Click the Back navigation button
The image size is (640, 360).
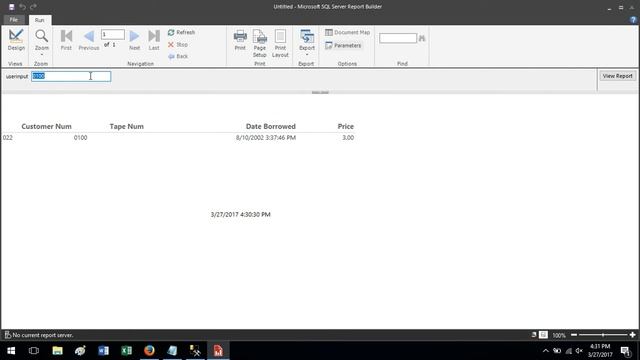pyautogui.click(x=178, y=56)
